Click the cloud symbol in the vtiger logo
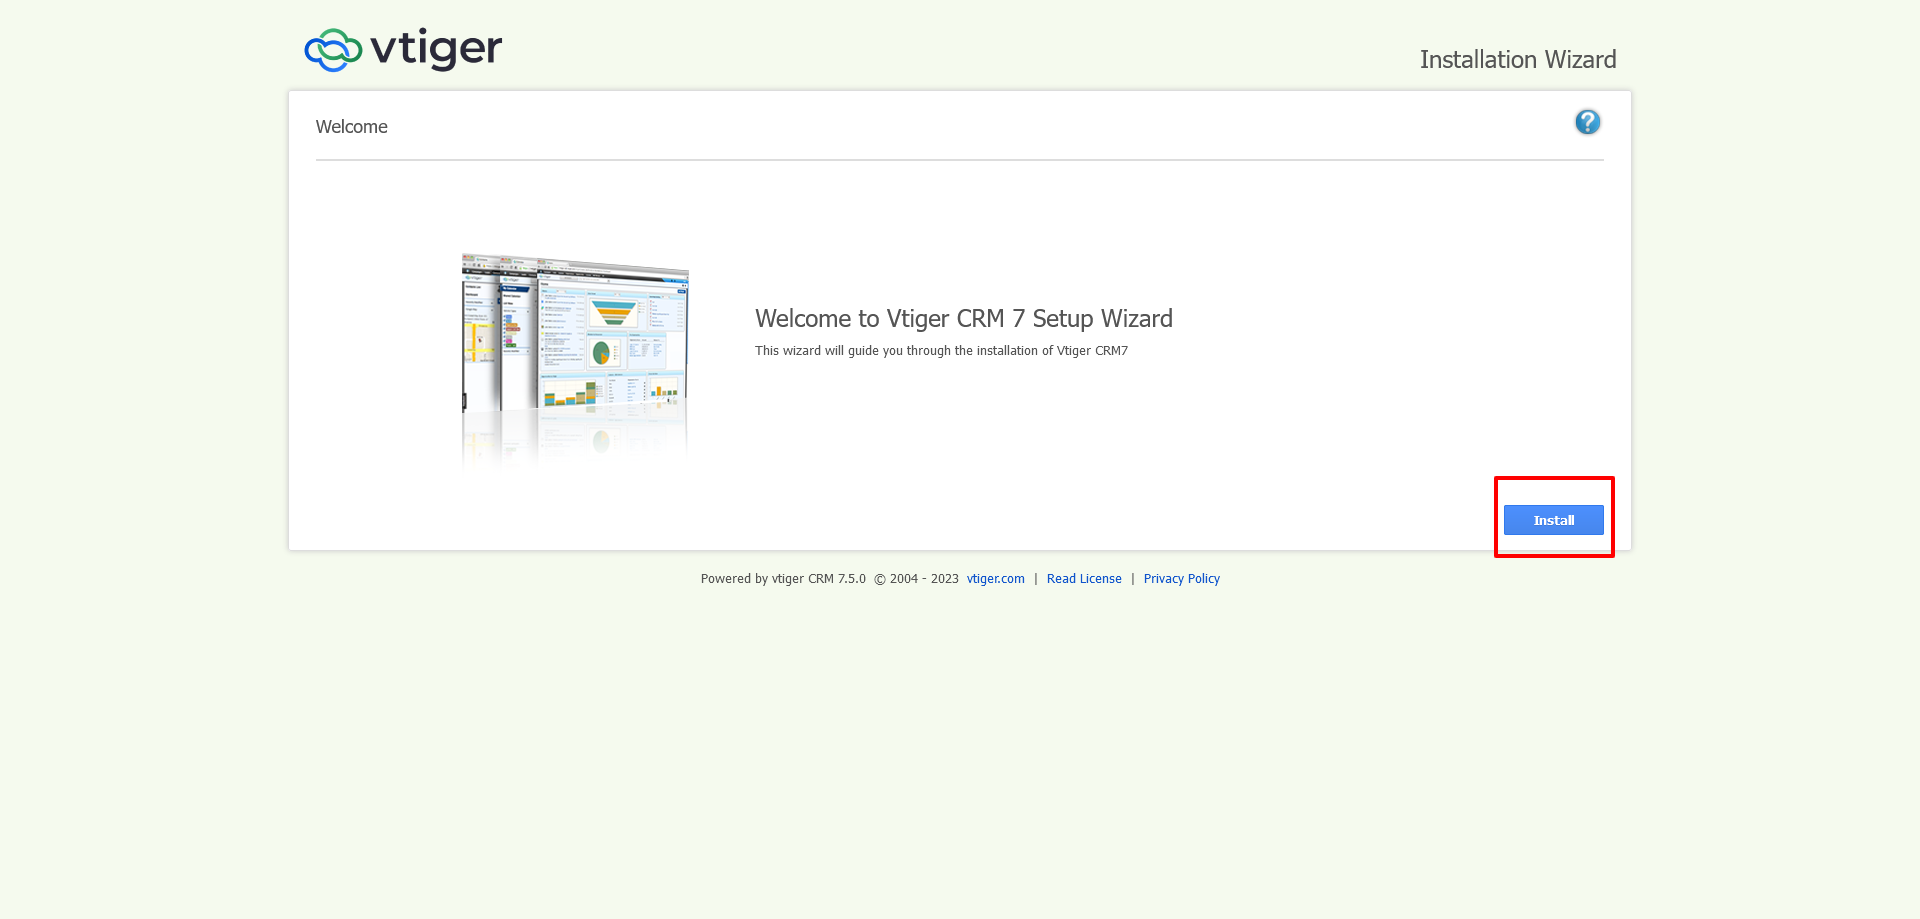This screenshot has height=919, width=1920. coord(331,47)
